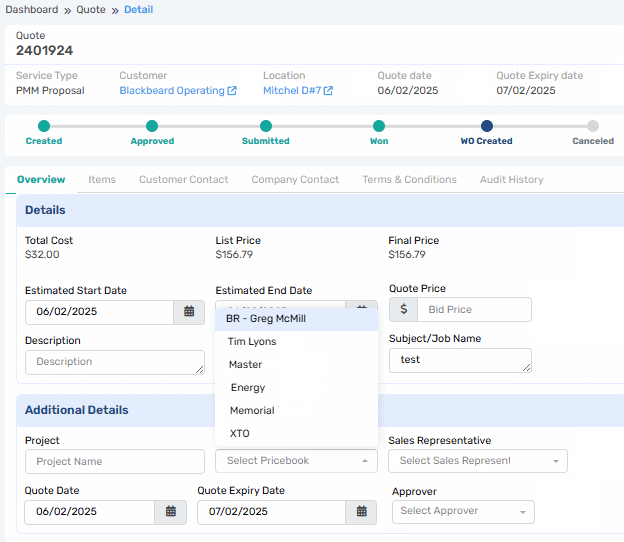The image size is (624, 542).
Task: Click the Quote Expiry Date text field
Action: (x=271, y=512)
